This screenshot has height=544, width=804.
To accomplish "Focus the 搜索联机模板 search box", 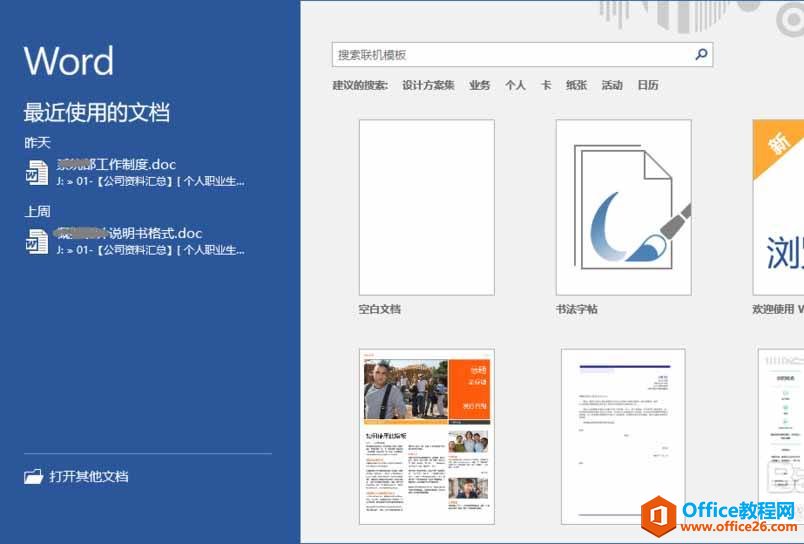I will (522, 55).
